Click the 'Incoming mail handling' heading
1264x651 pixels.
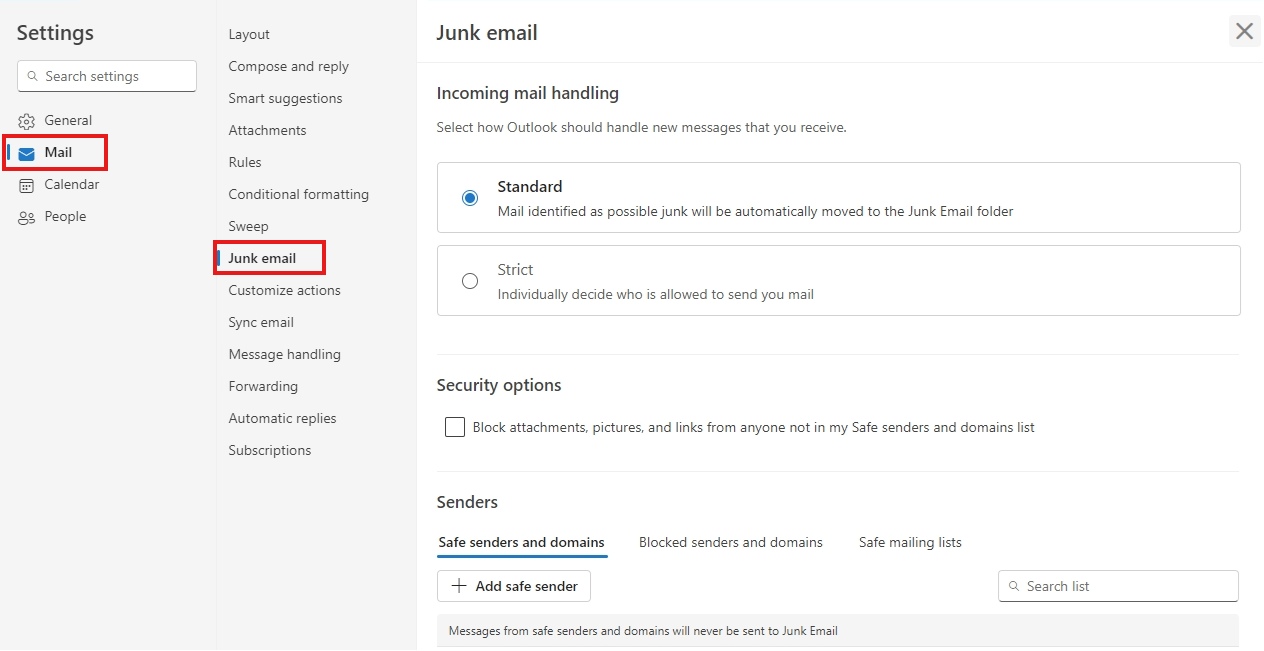tap(528, 93)
